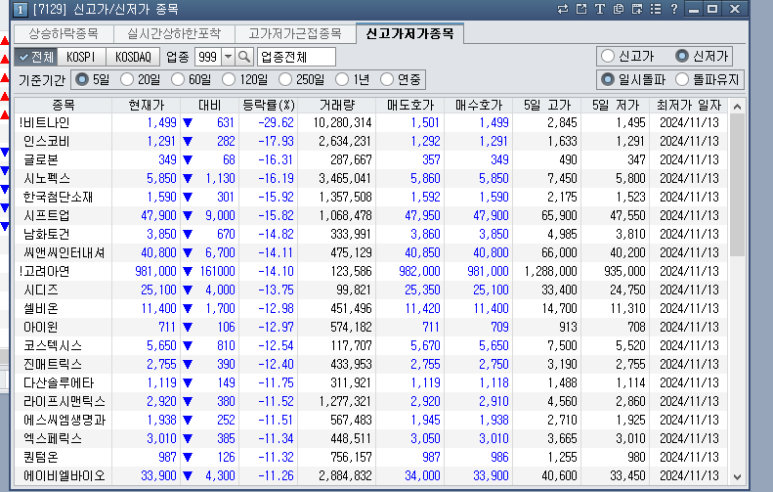Switch to the 실시간상하한포착 tab
773x492 pixels.
pos(174,34)
